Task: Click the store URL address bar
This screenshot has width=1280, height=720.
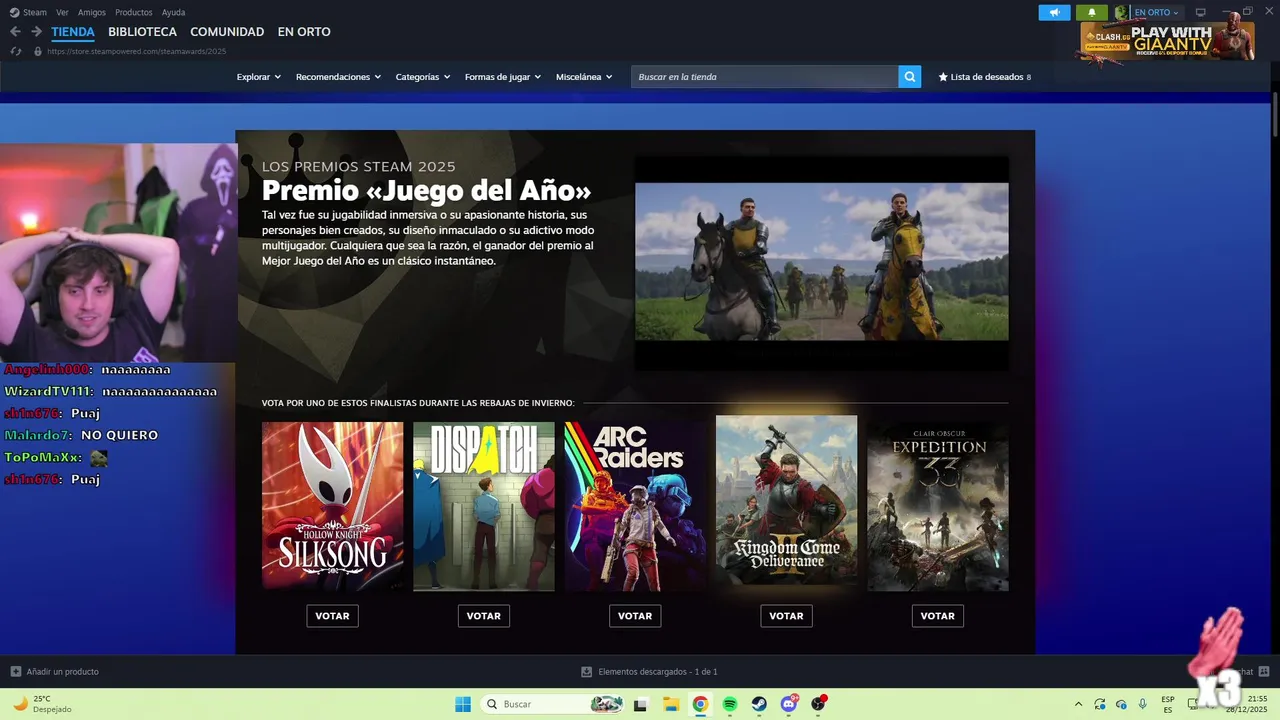Action: click(136, 51)
